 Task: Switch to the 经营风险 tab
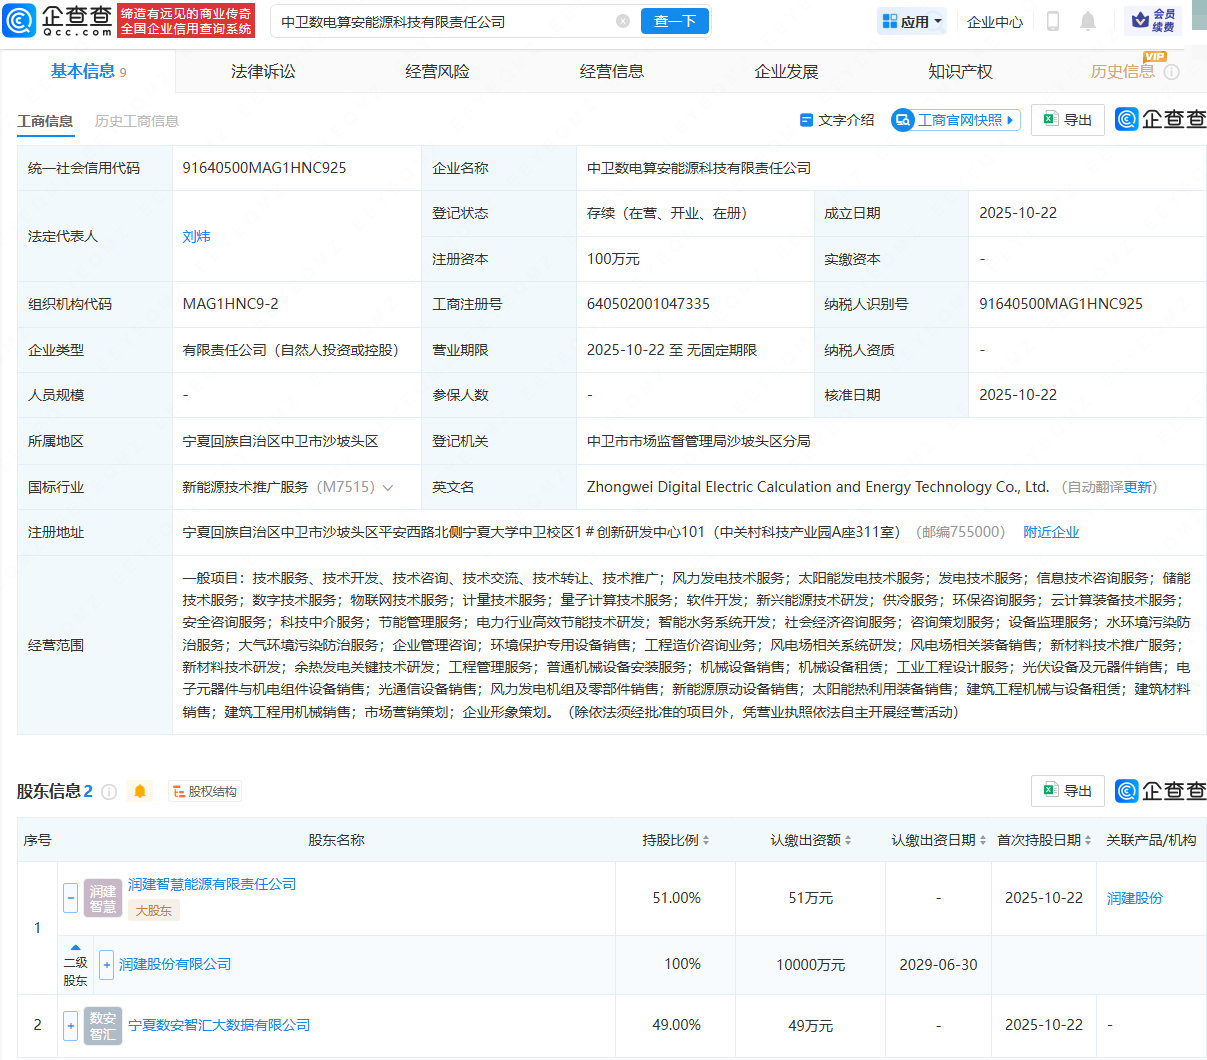[x=437, y=72]
